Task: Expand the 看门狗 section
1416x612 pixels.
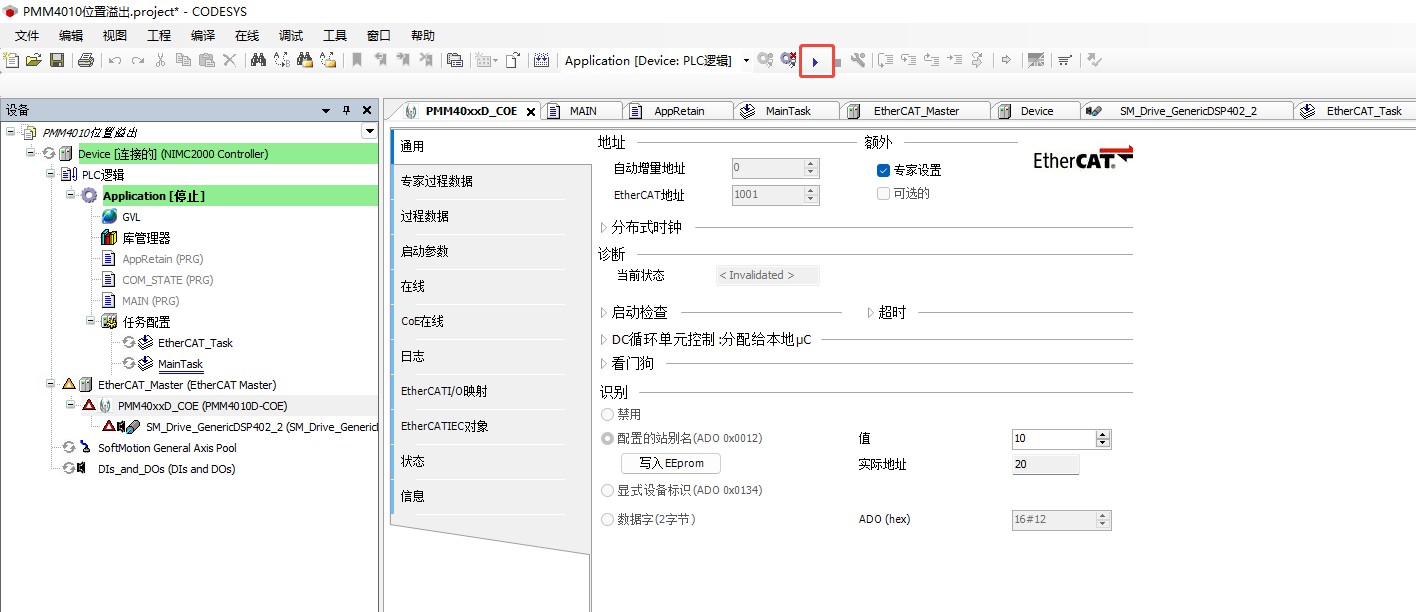Action: [x=603, y=364]
